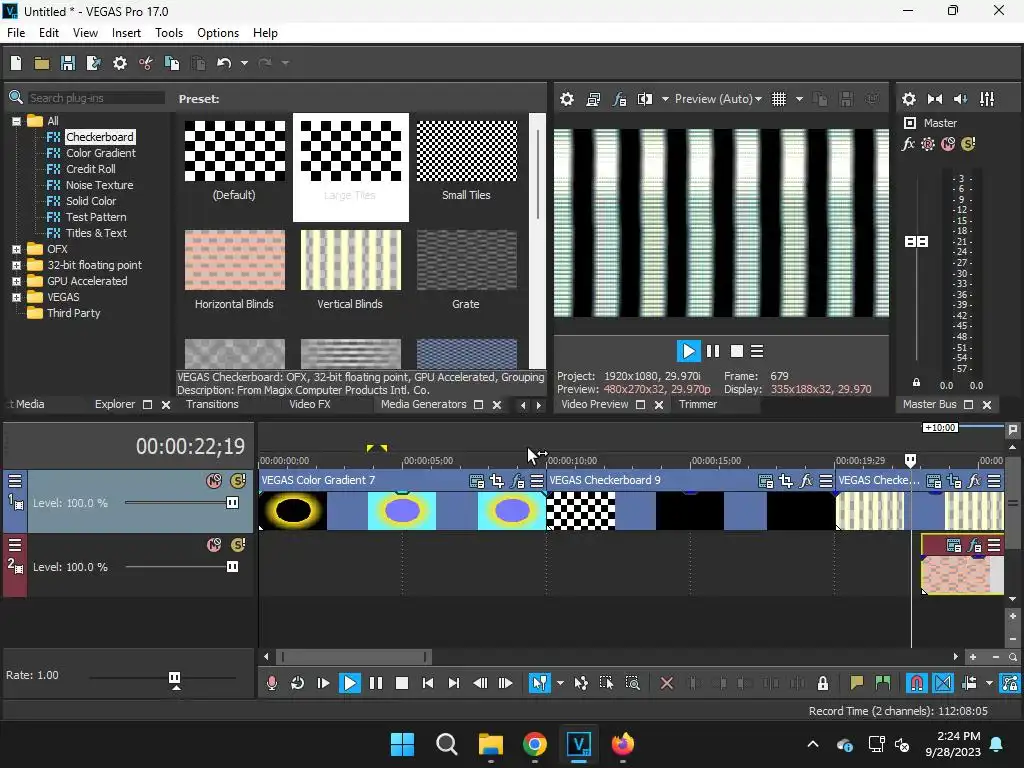Open the Preview (Auto) quality dropdown
The width and height of the screenshot is (1024, 768).
(718, 99)
